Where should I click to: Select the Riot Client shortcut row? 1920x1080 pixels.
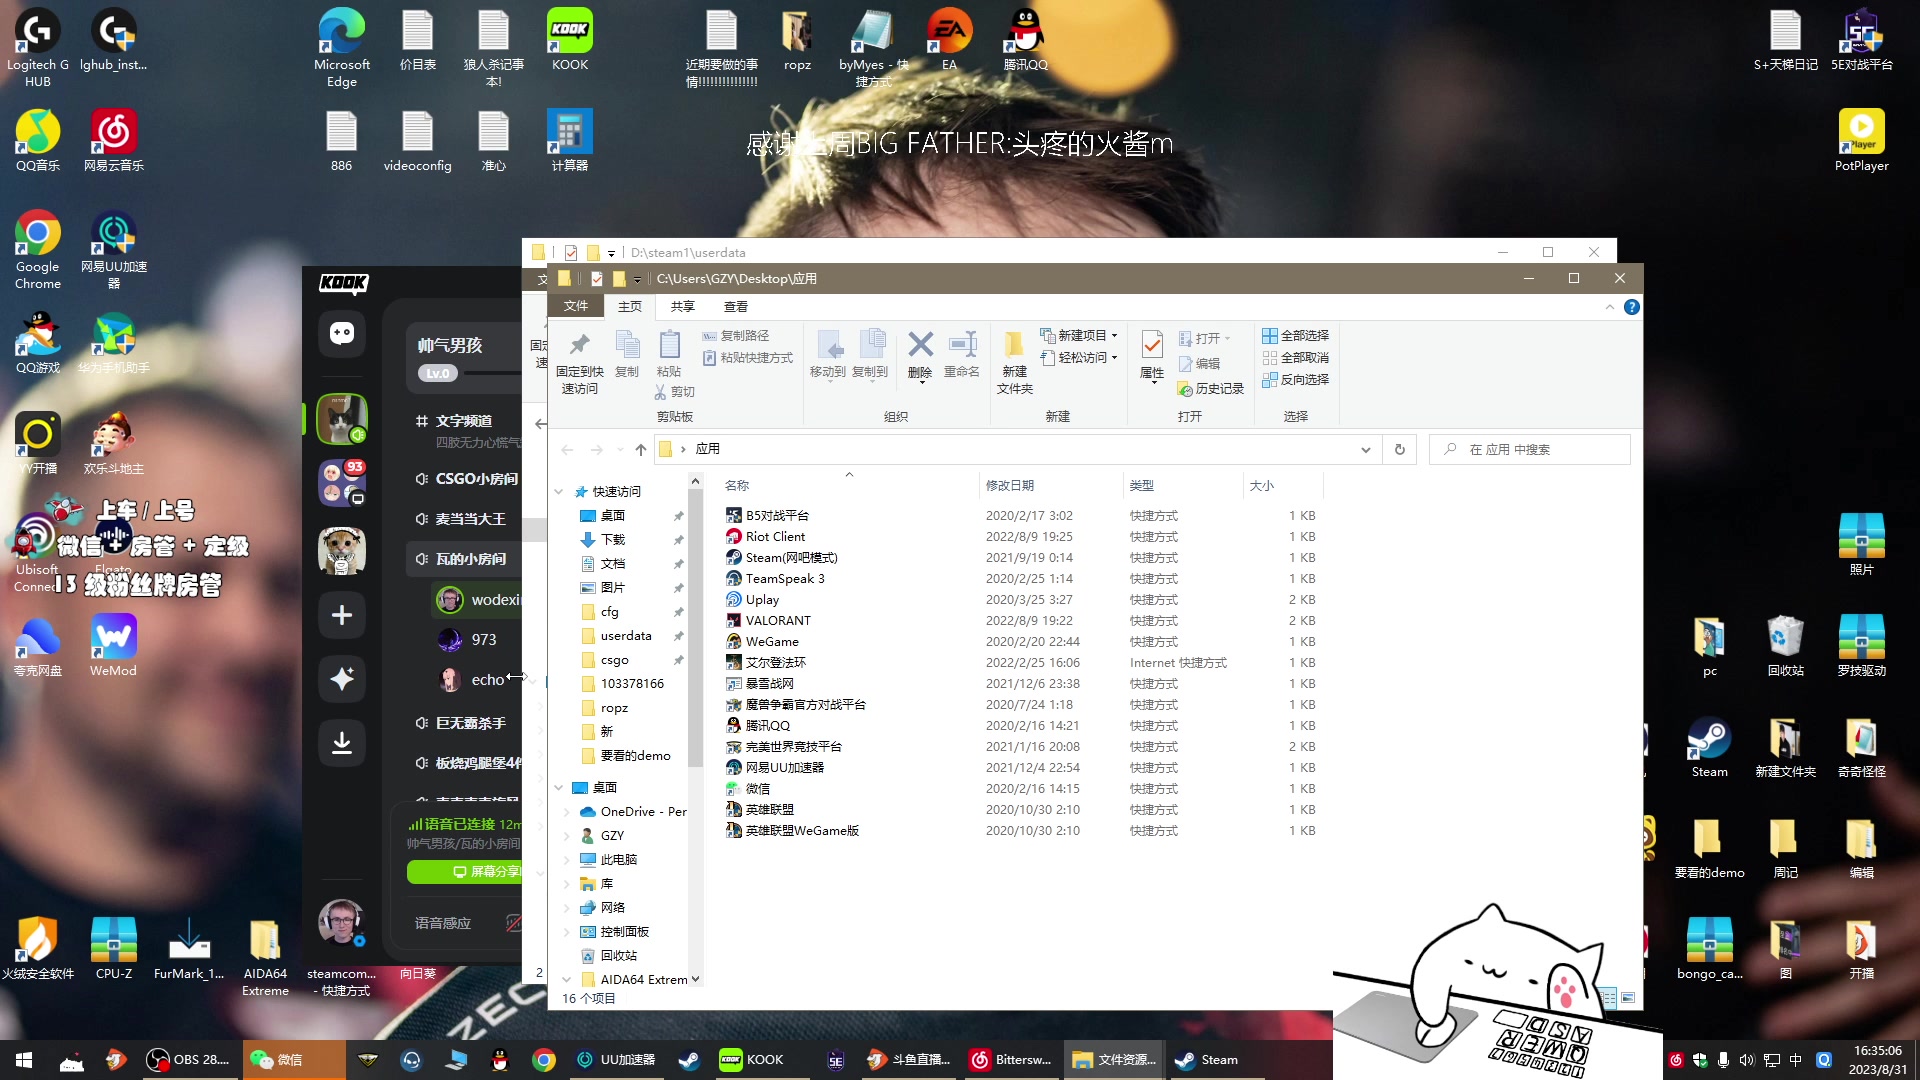tap(1020, 537)
